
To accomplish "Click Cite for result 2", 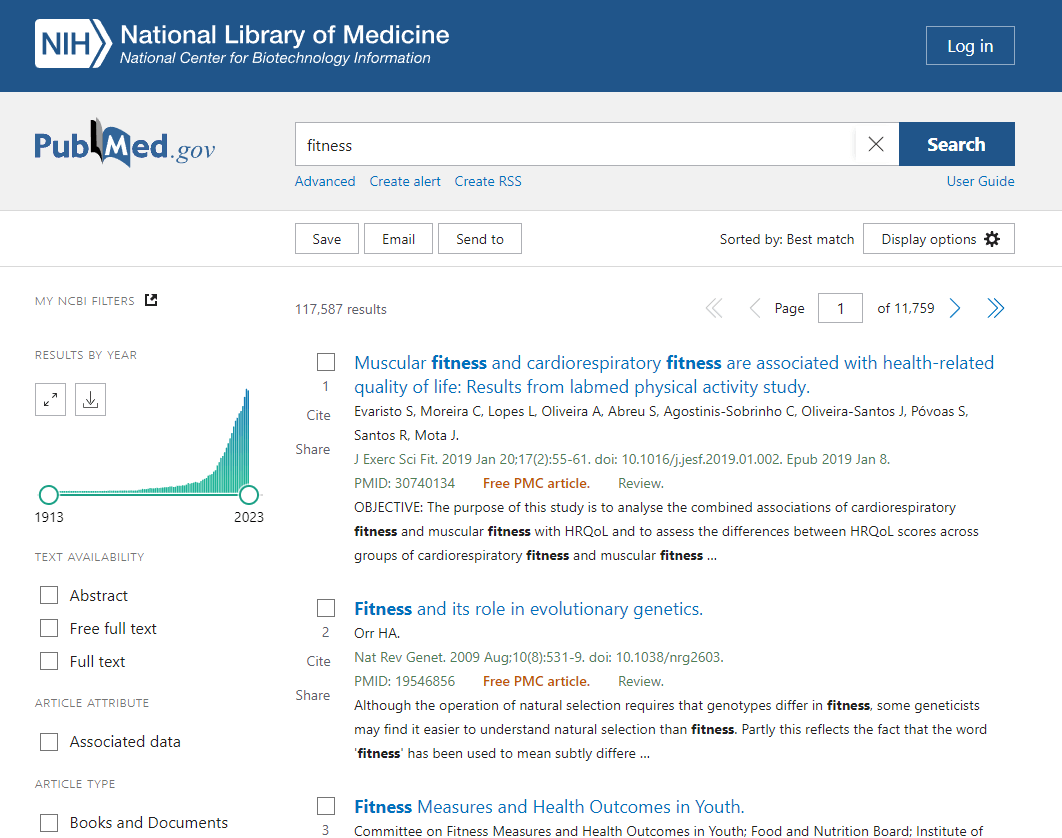I will click(318, 661).
